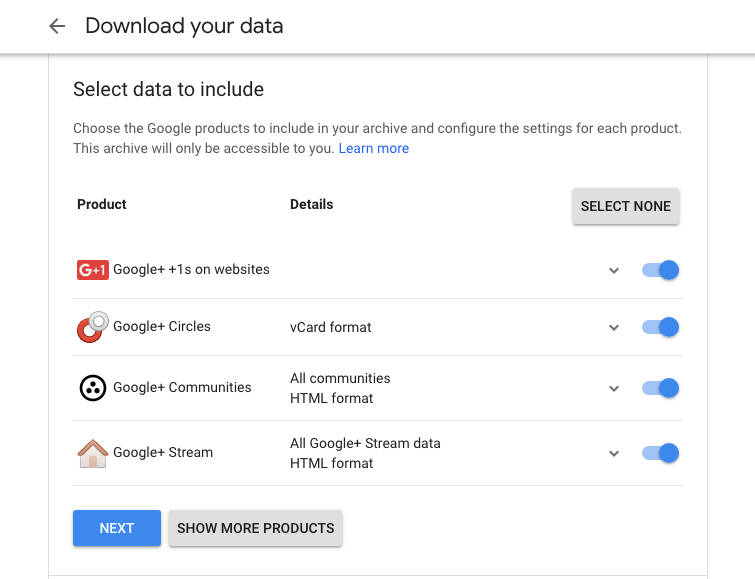Expand the Google+ Circles settings chevron
Viewport: 755px width, 579px height.
click(x=614, y=328)
